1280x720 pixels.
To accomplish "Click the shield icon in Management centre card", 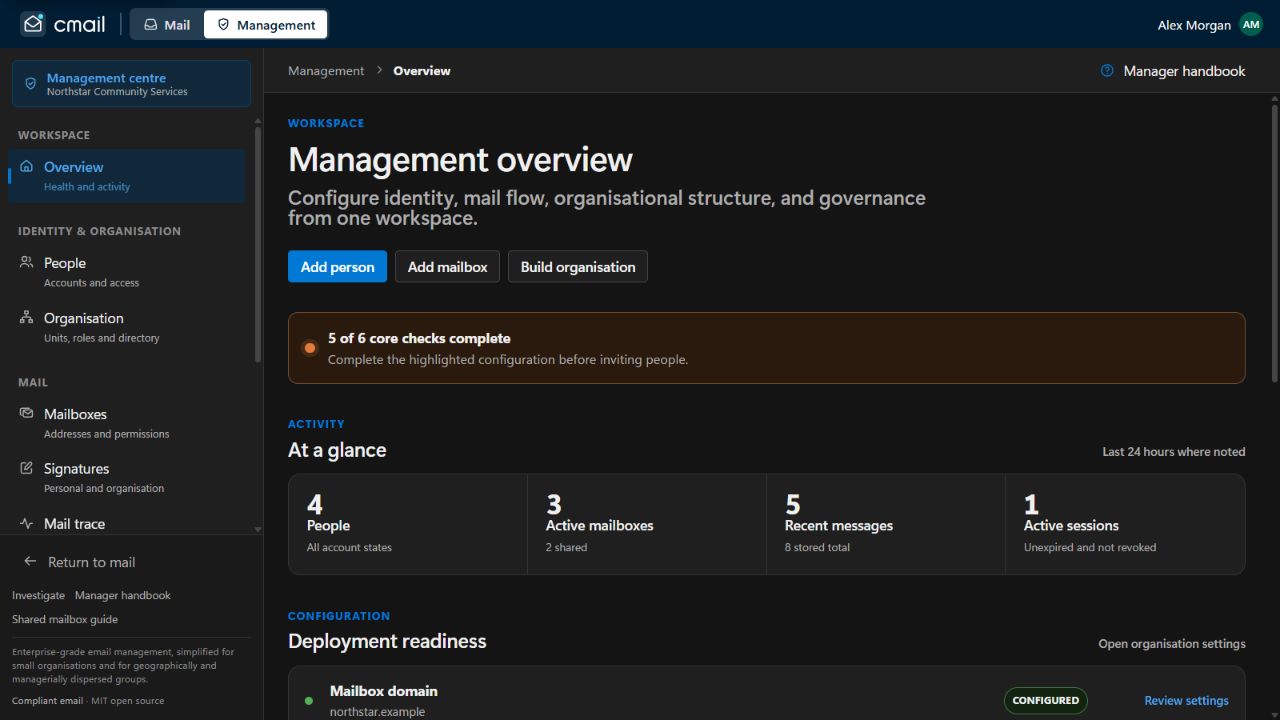I will 31,84.
